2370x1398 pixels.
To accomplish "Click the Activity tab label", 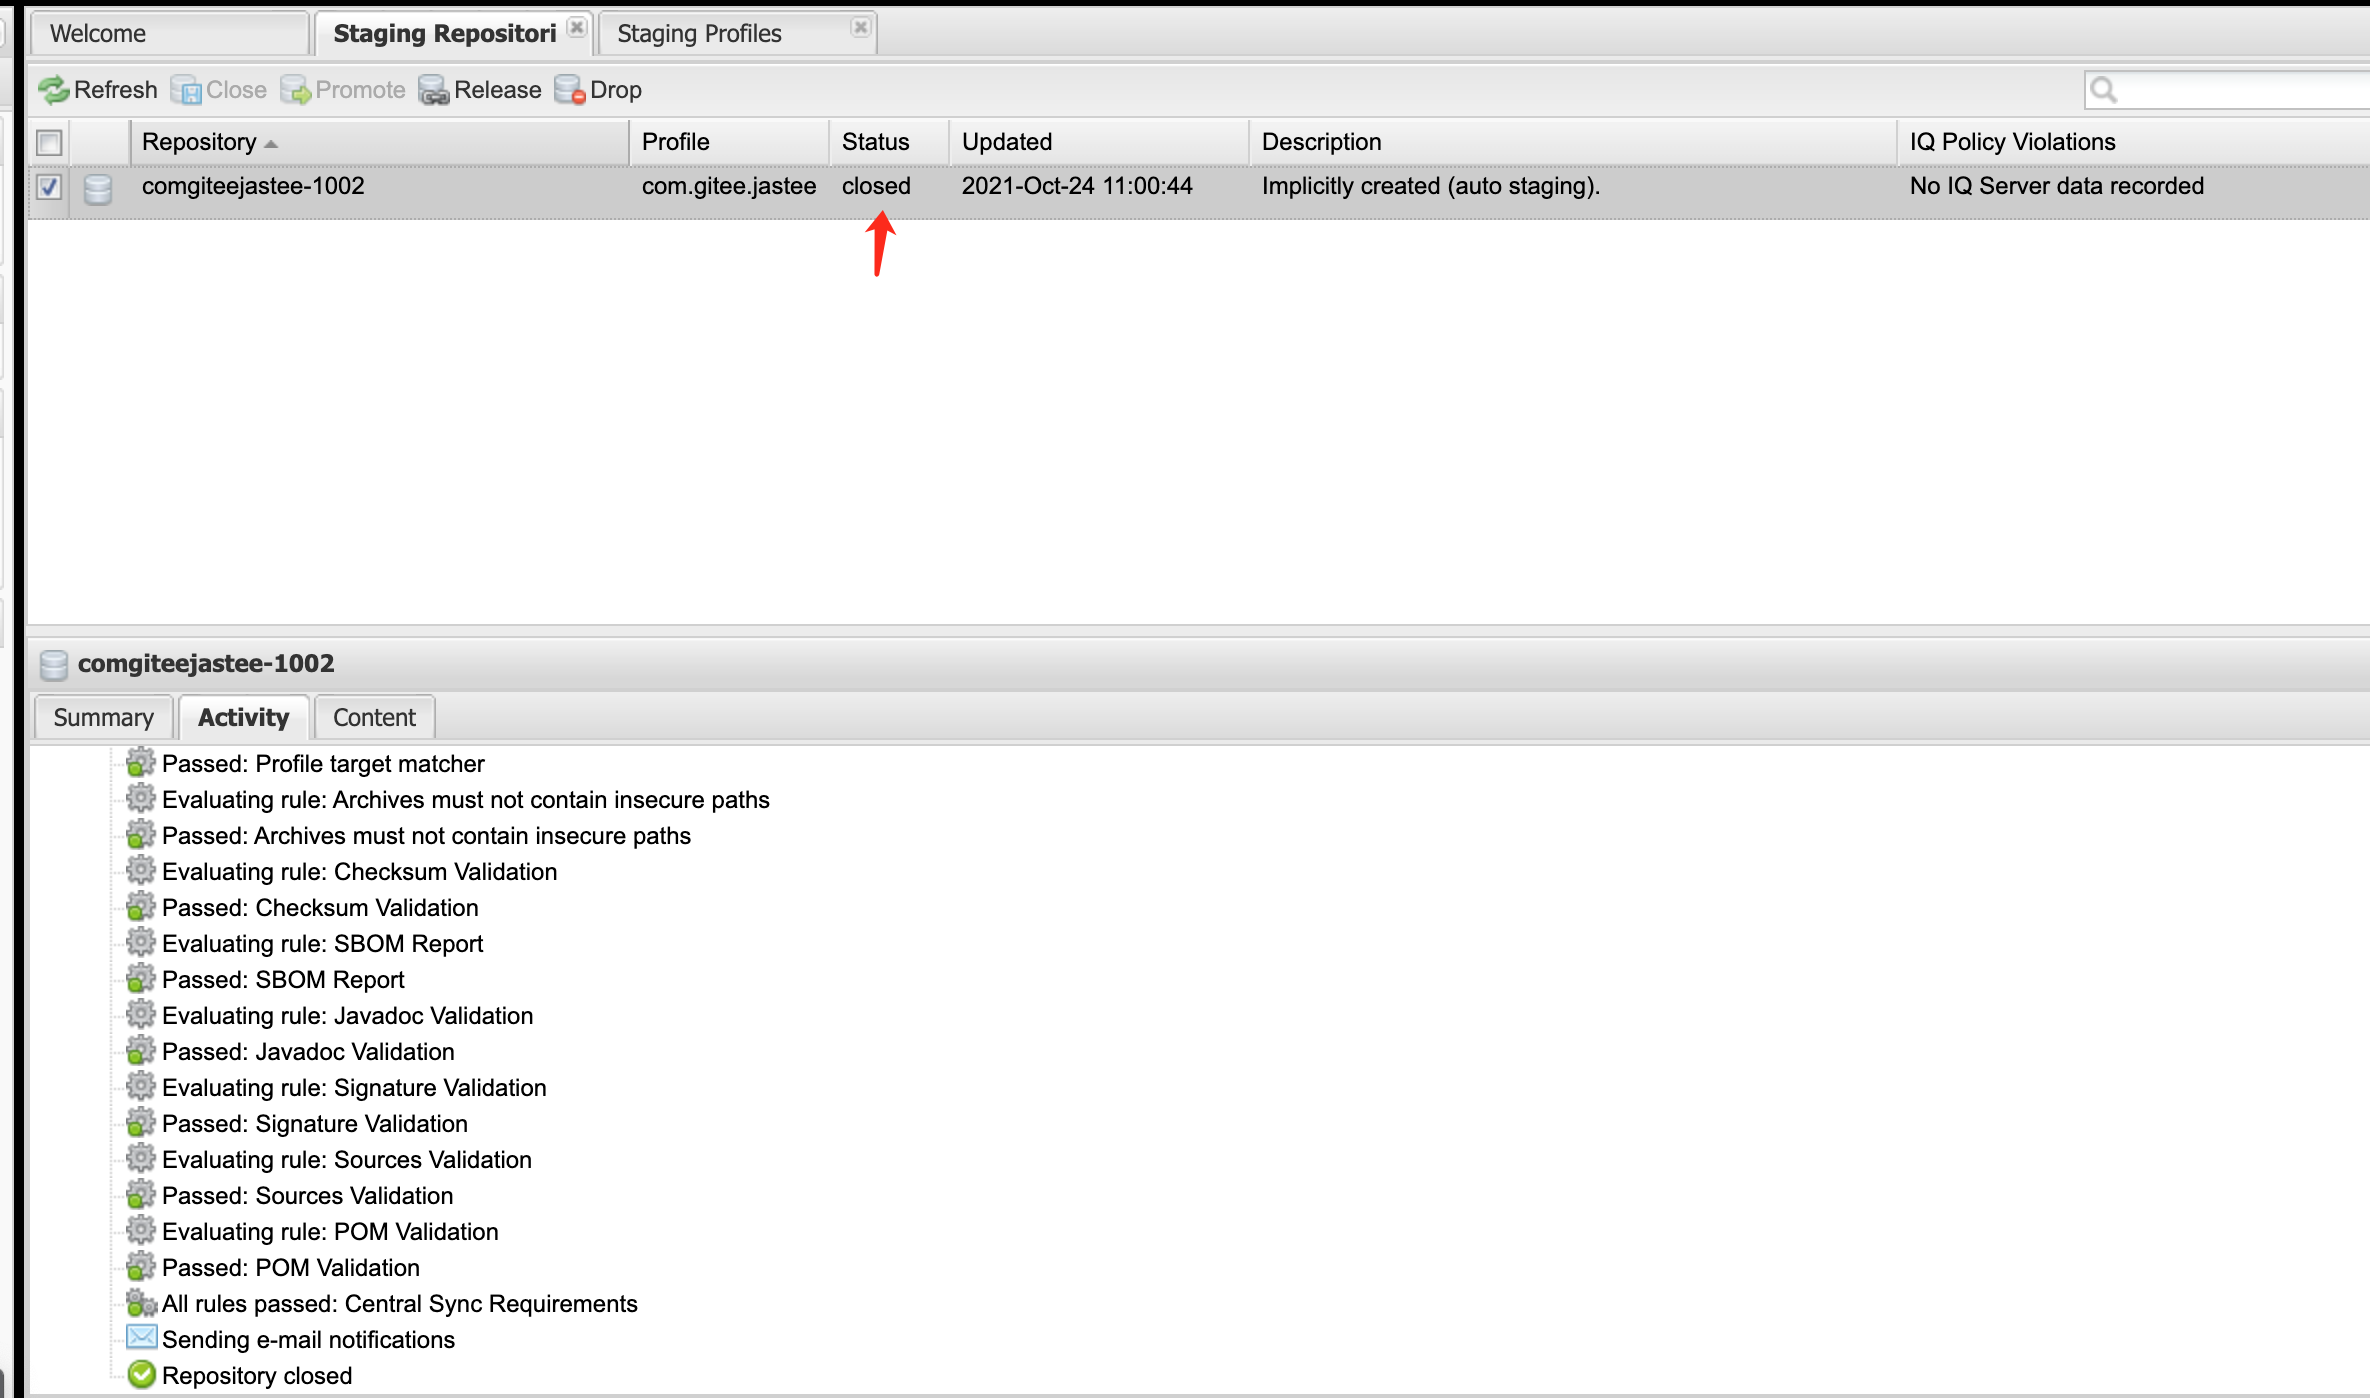I will (241, 717).
